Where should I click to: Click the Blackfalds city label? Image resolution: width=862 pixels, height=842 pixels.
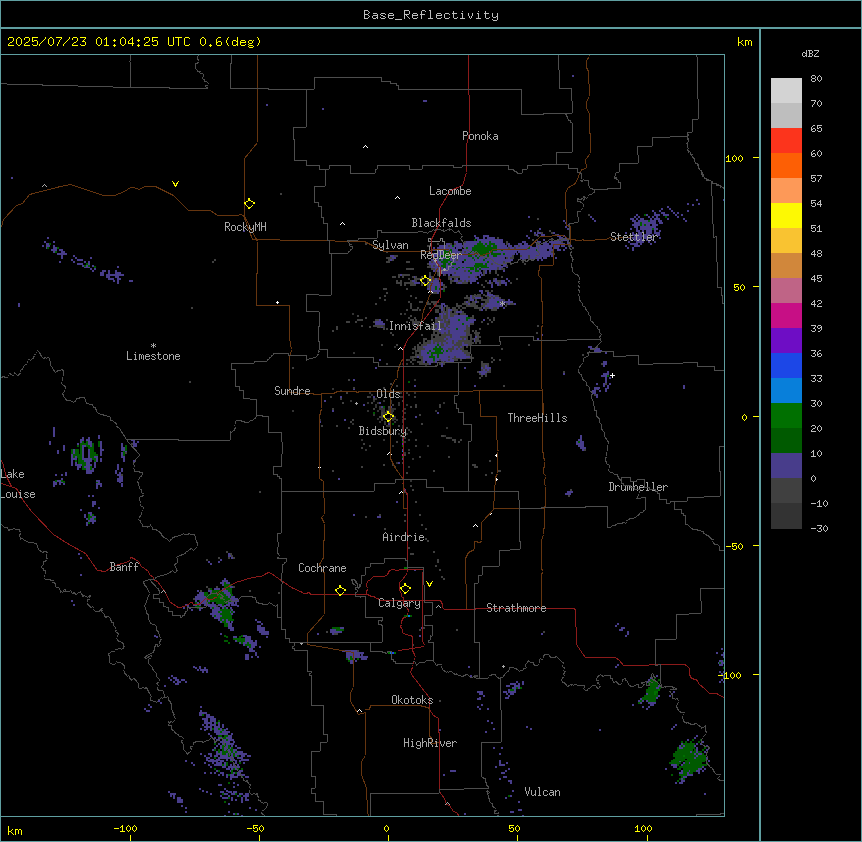click(441, 223)
